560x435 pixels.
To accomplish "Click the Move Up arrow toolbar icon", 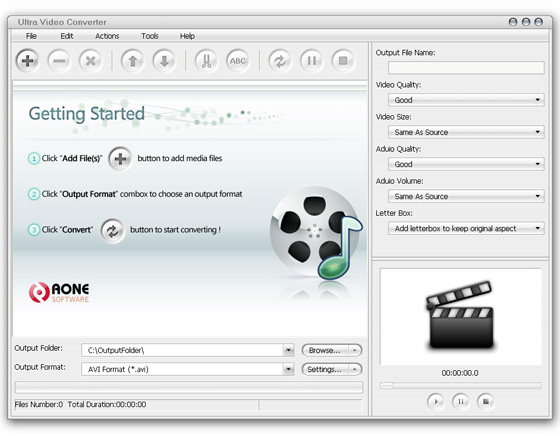I will click(132, 61).
